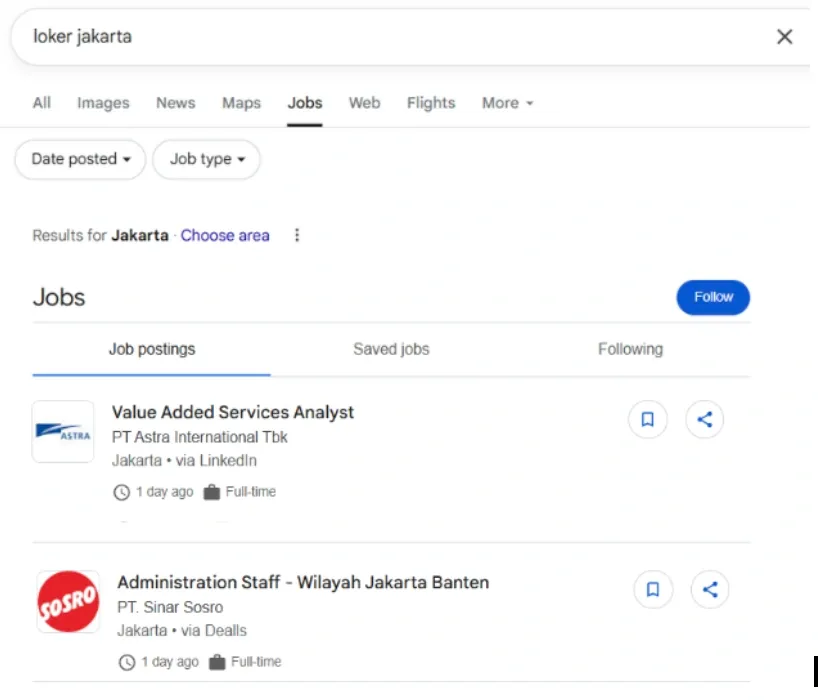Expand the More menu
Viewport: 818px width, 700px height.
[507, 103]
